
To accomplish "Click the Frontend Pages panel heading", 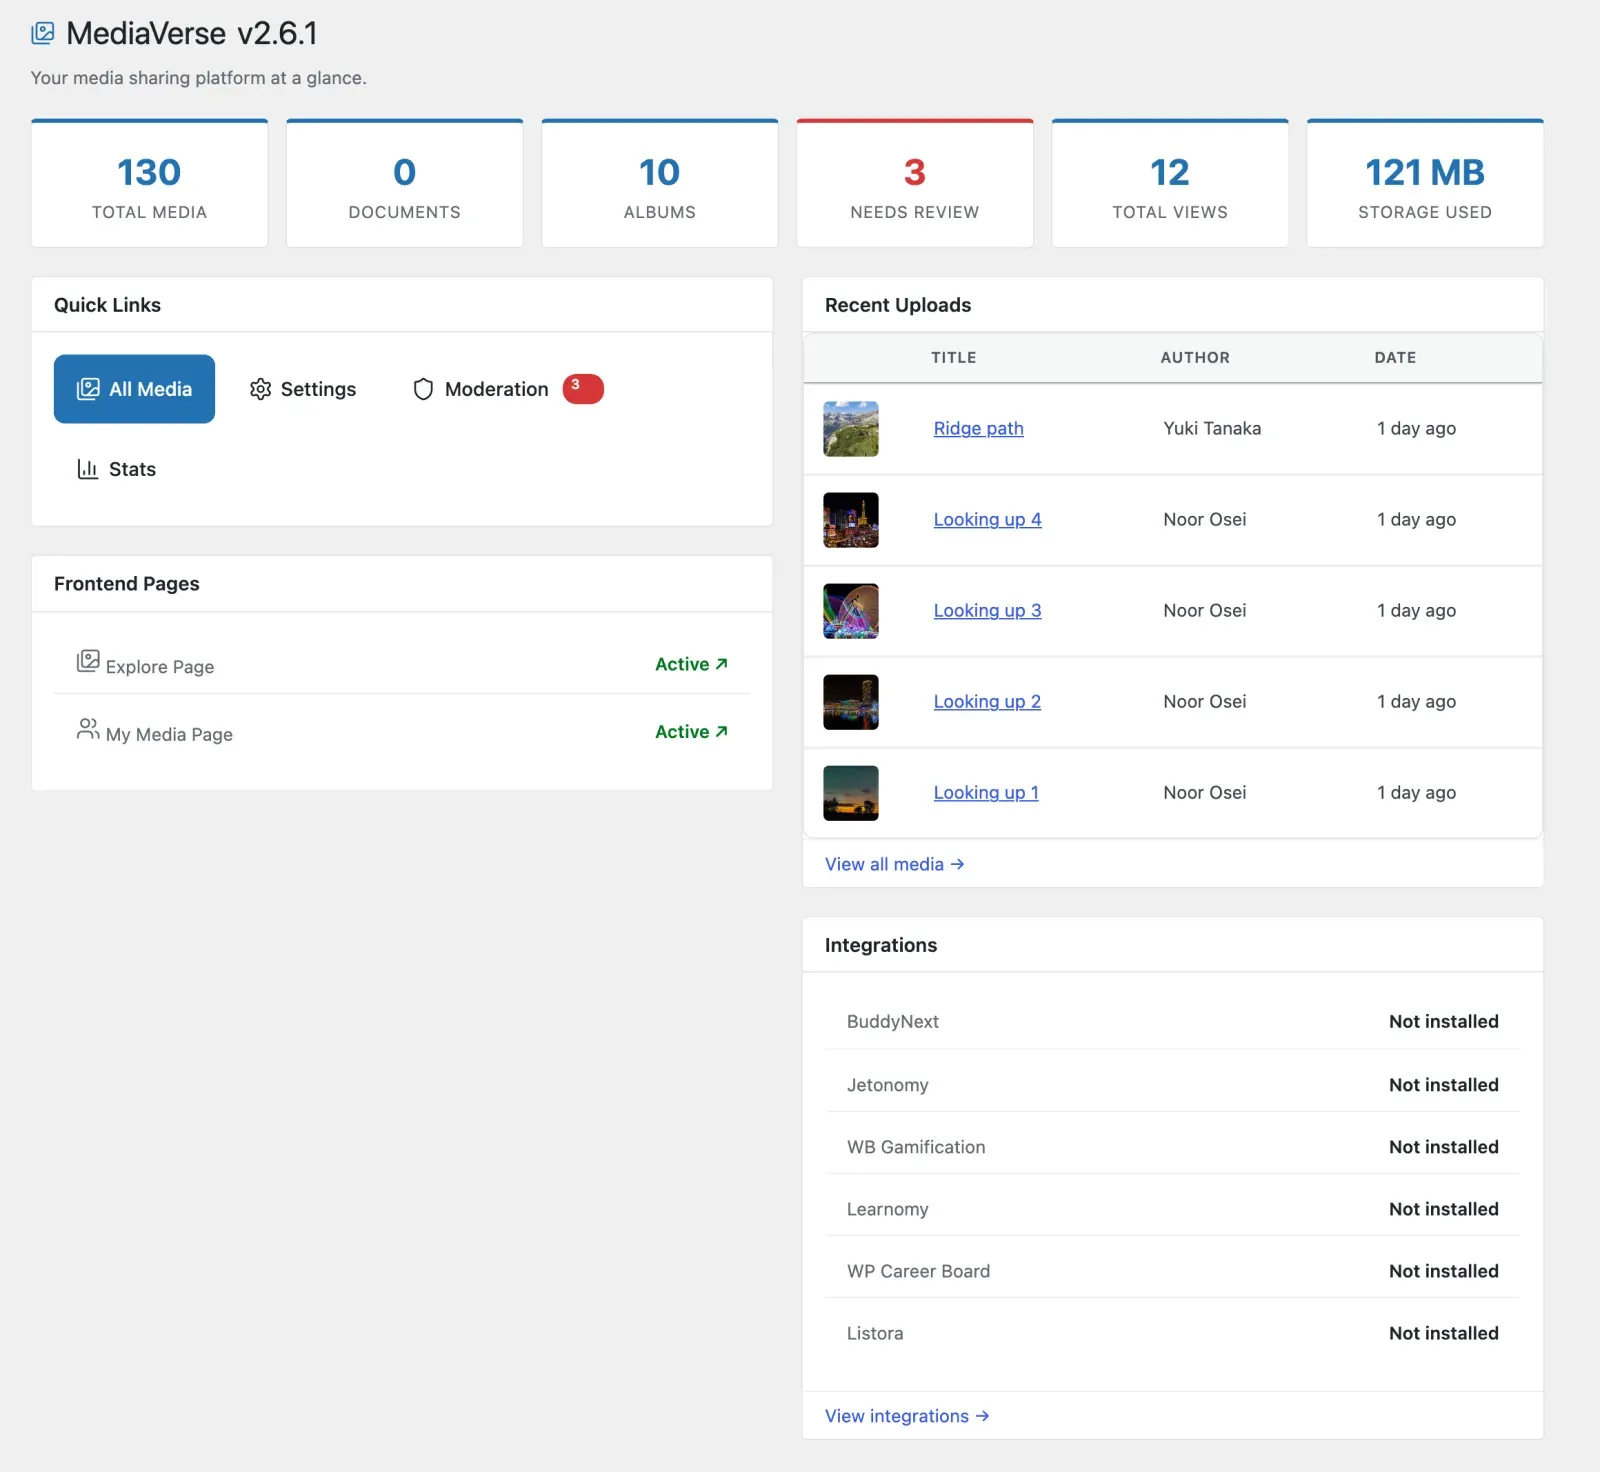I will click(x=127, y=584).
